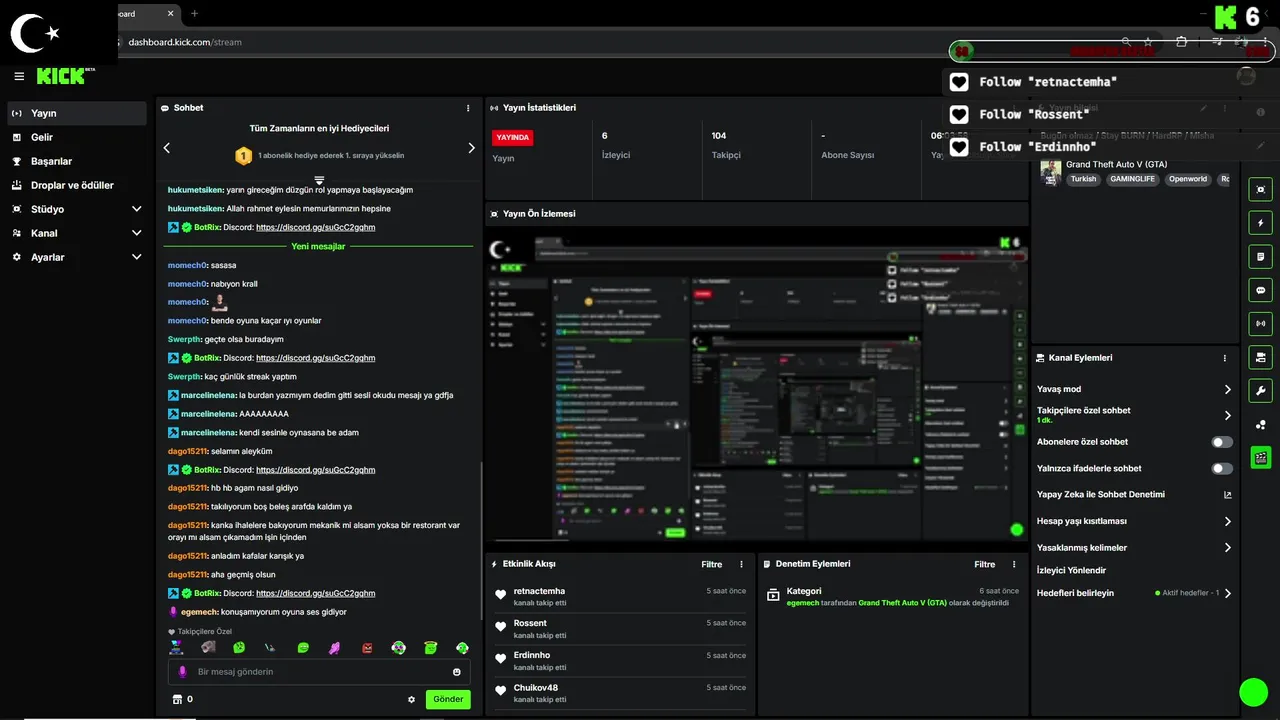
Task: Click the green clapperboard icon in right toolbar
Action: [x=1261, y=457]
